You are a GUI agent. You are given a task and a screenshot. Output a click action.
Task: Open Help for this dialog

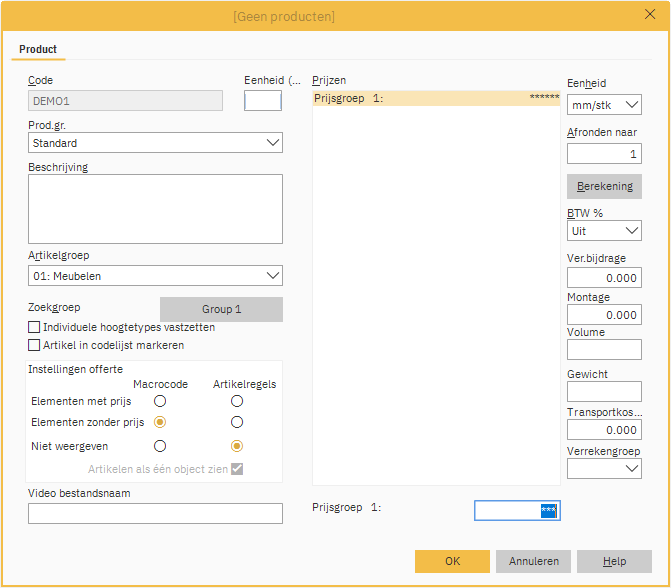click(x=614, y=562)
